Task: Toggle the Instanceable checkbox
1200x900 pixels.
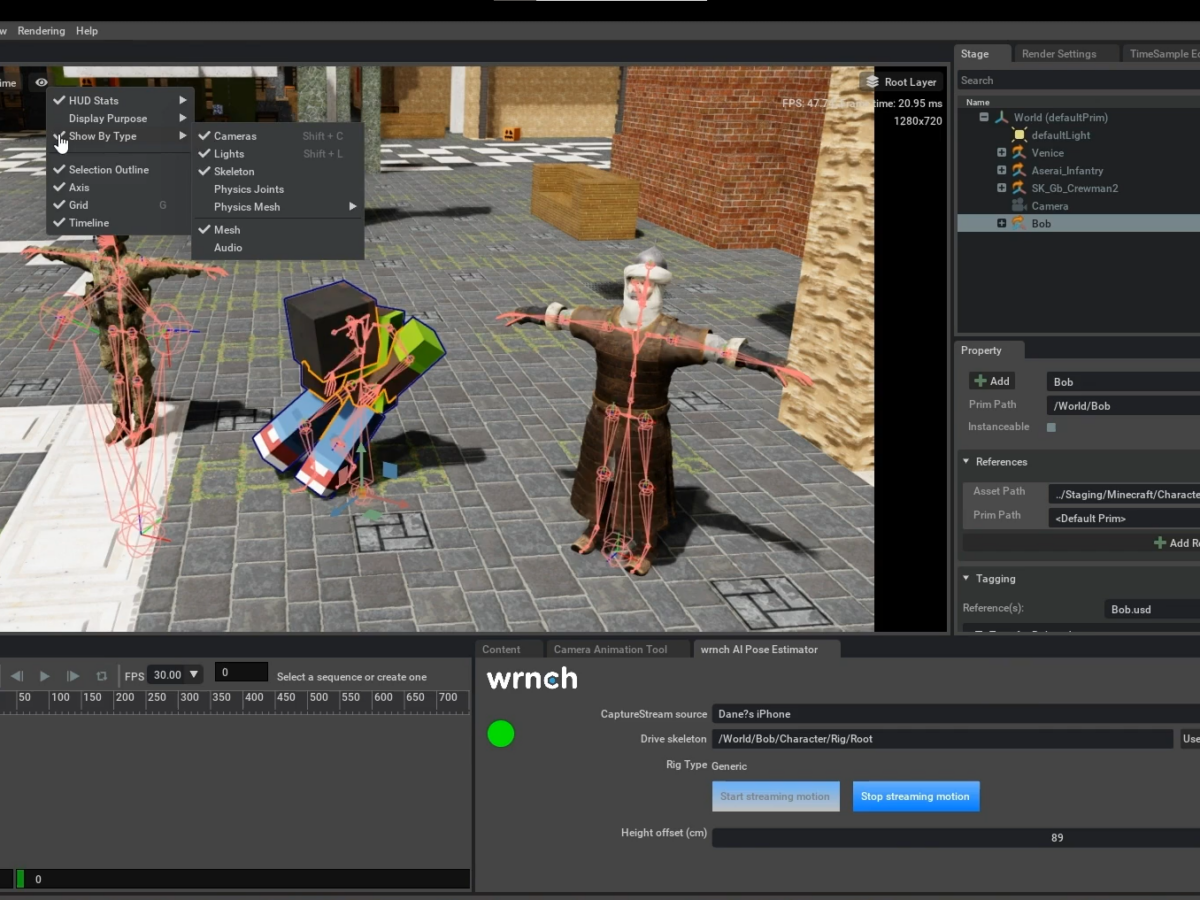Action: click(x=1051, y=427)
